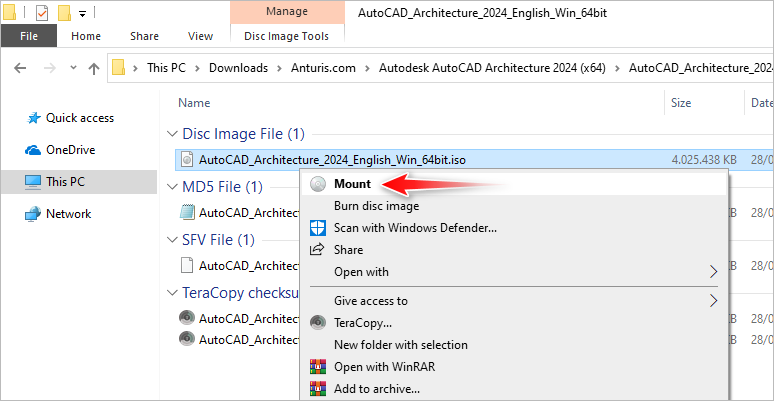Click the OneDrive cloud icon in sidebar

coord(32,150)
